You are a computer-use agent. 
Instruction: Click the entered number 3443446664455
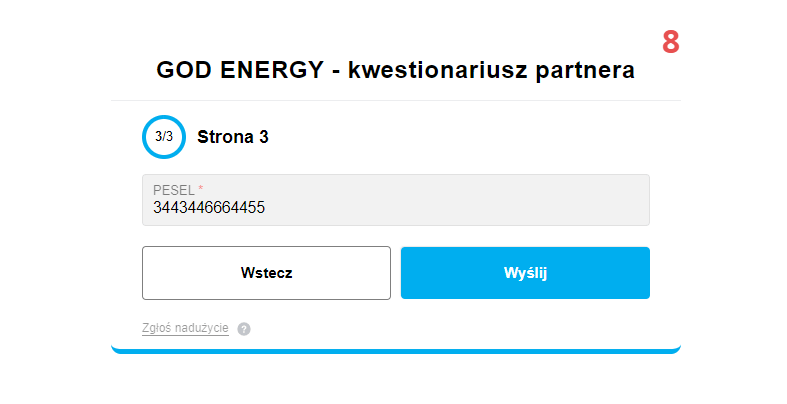coord(209,208)
